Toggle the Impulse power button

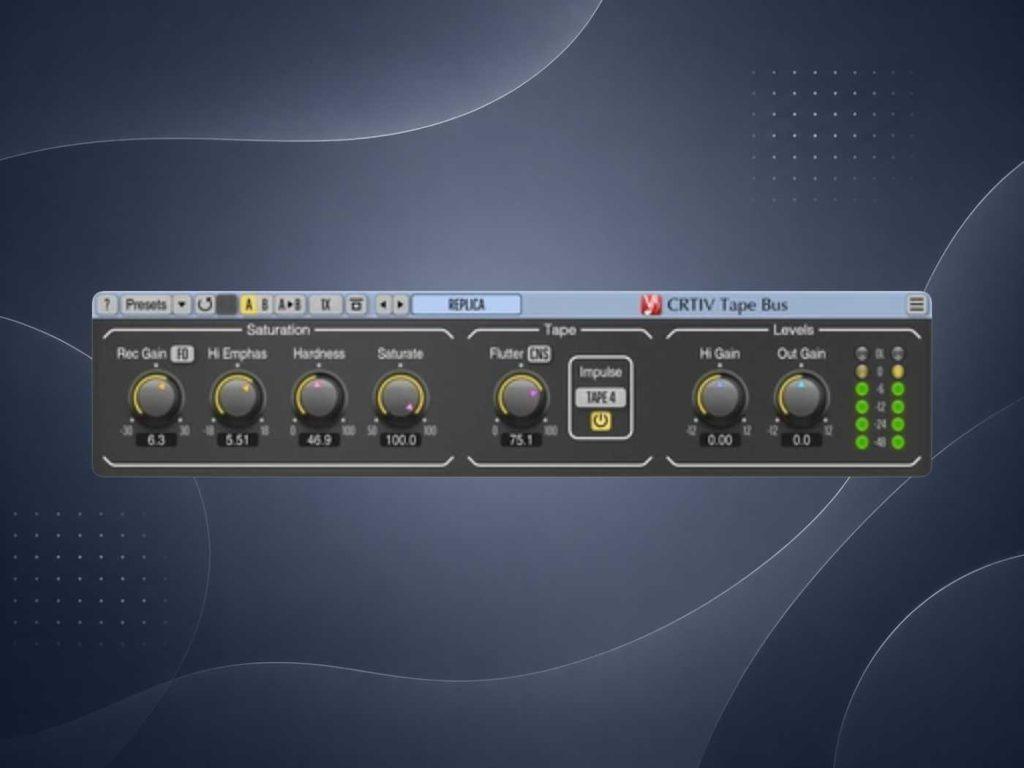pyautogui.click(x=600, y=421)
